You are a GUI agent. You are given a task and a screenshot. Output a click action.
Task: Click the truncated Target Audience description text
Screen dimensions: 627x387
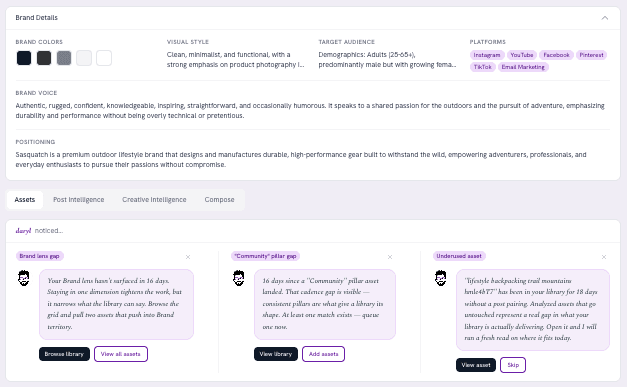[387, 60]
